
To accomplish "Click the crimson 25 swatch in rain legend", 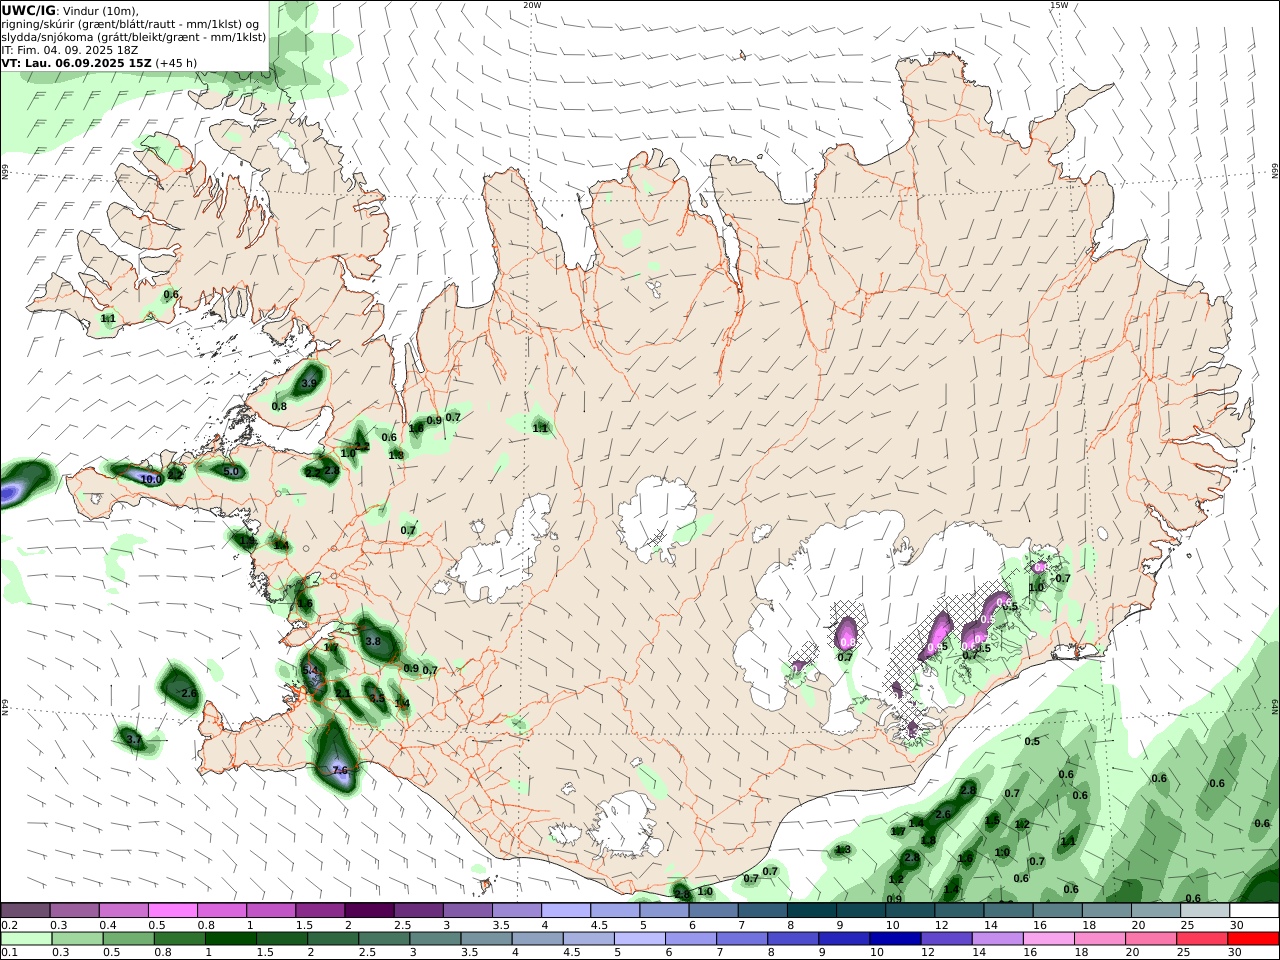I will click(x=1202, y=939).
